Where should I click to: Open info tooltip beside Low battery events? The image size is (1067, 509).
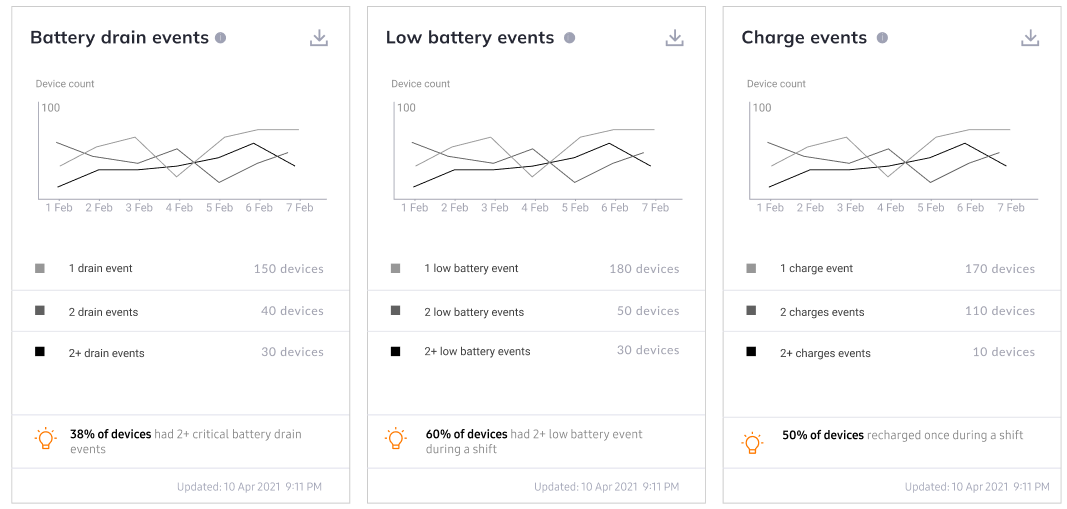570,38
